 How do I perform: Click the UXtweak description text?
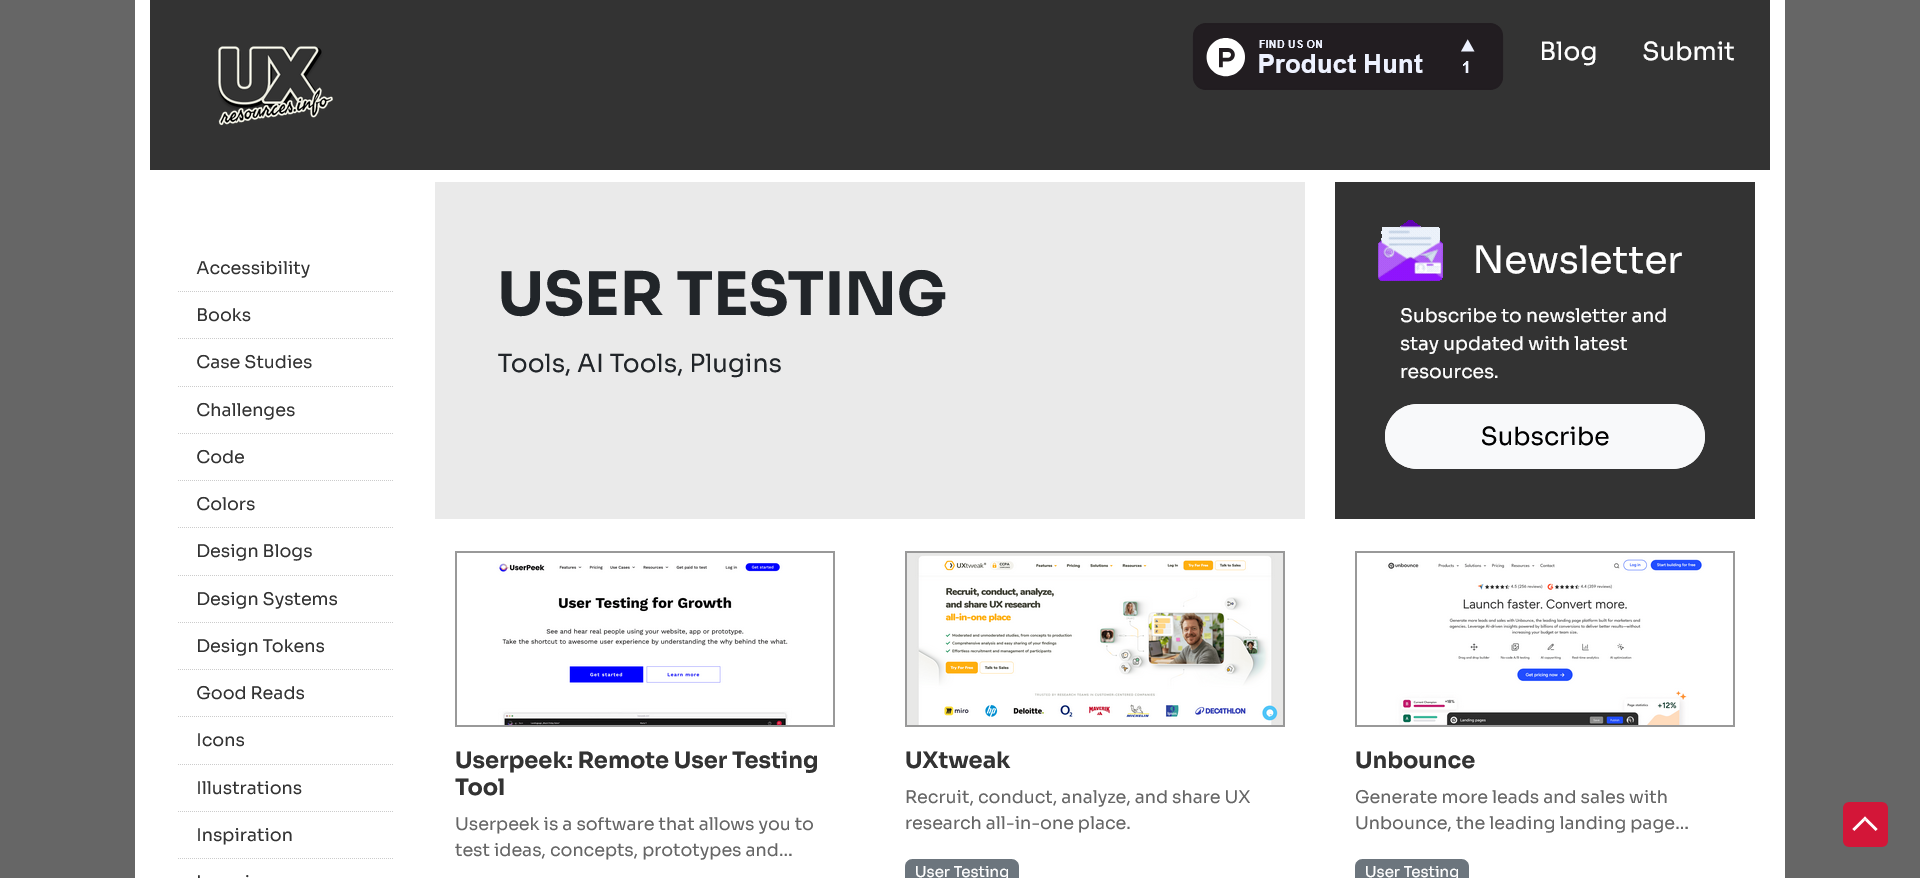coord(1078,810)
